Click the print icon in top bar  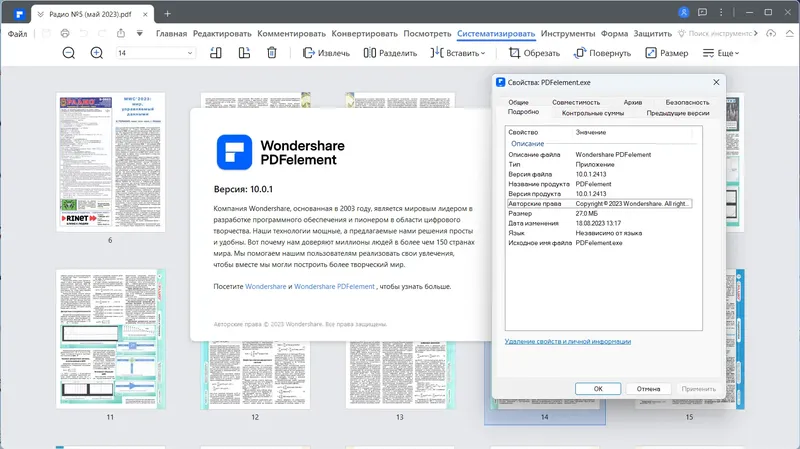[65, 33]
